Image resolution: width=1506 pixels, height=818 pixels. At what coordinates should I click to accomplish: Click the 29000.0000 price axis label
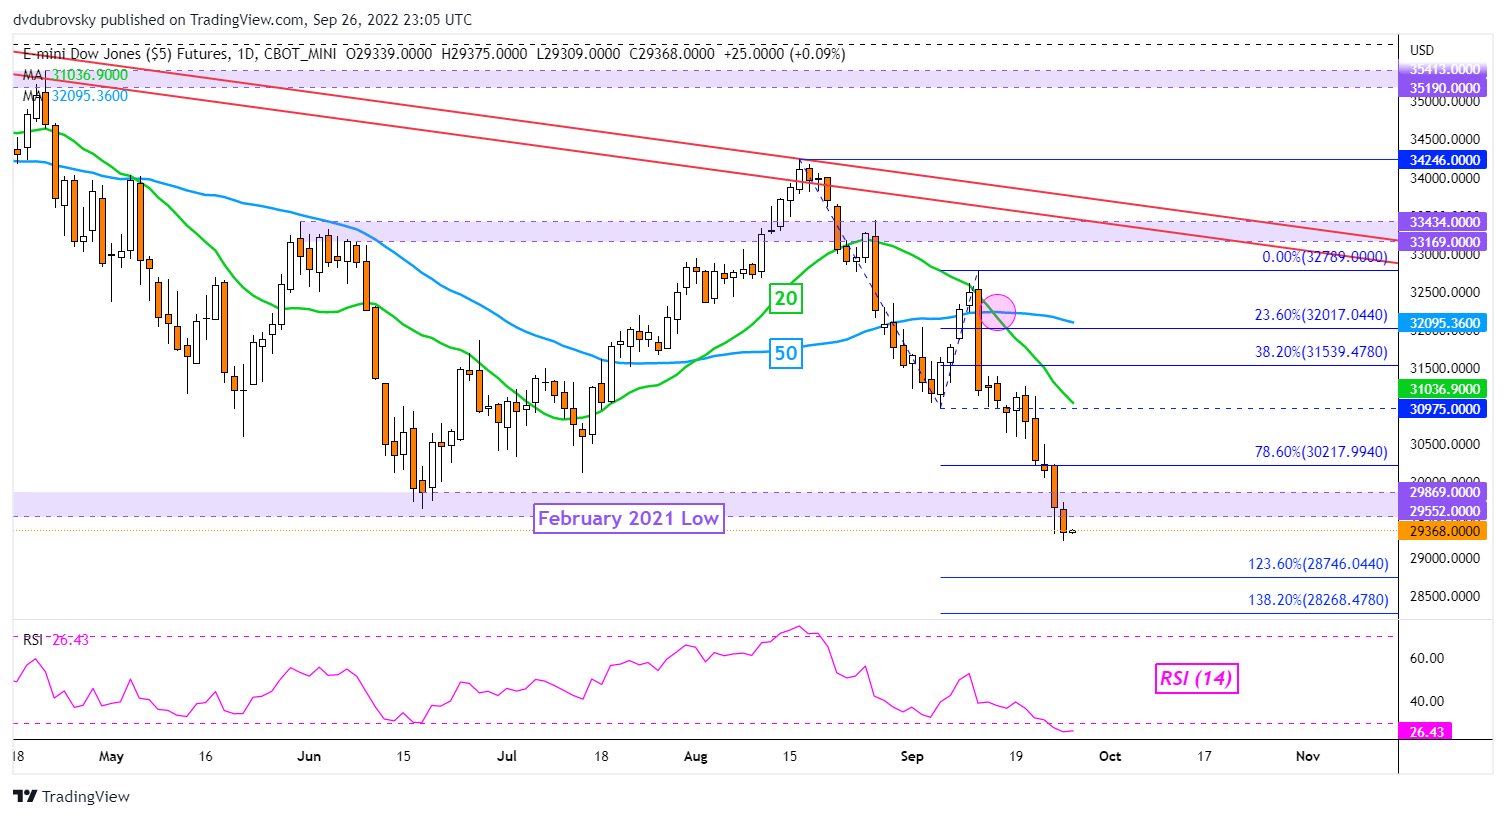click(x=1444, y=558)
